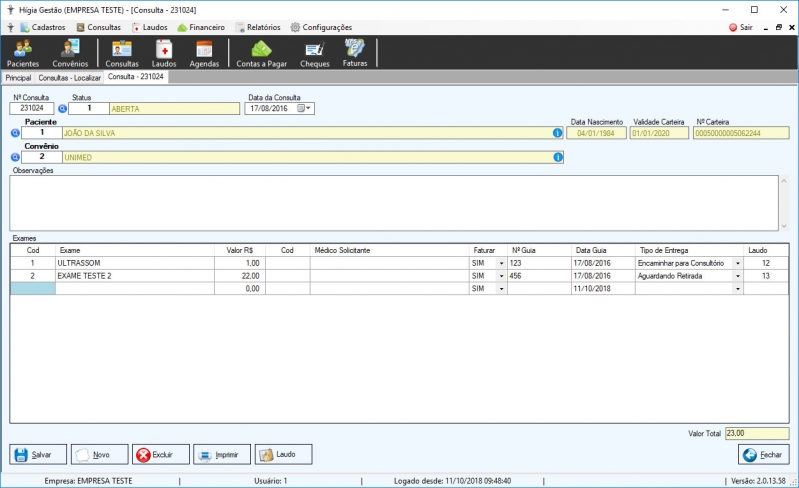Click the Data Nascimento field 04/01/1984
Image resolution: width=799 pixels, height=488 pixels.
[x=596, y=133]
